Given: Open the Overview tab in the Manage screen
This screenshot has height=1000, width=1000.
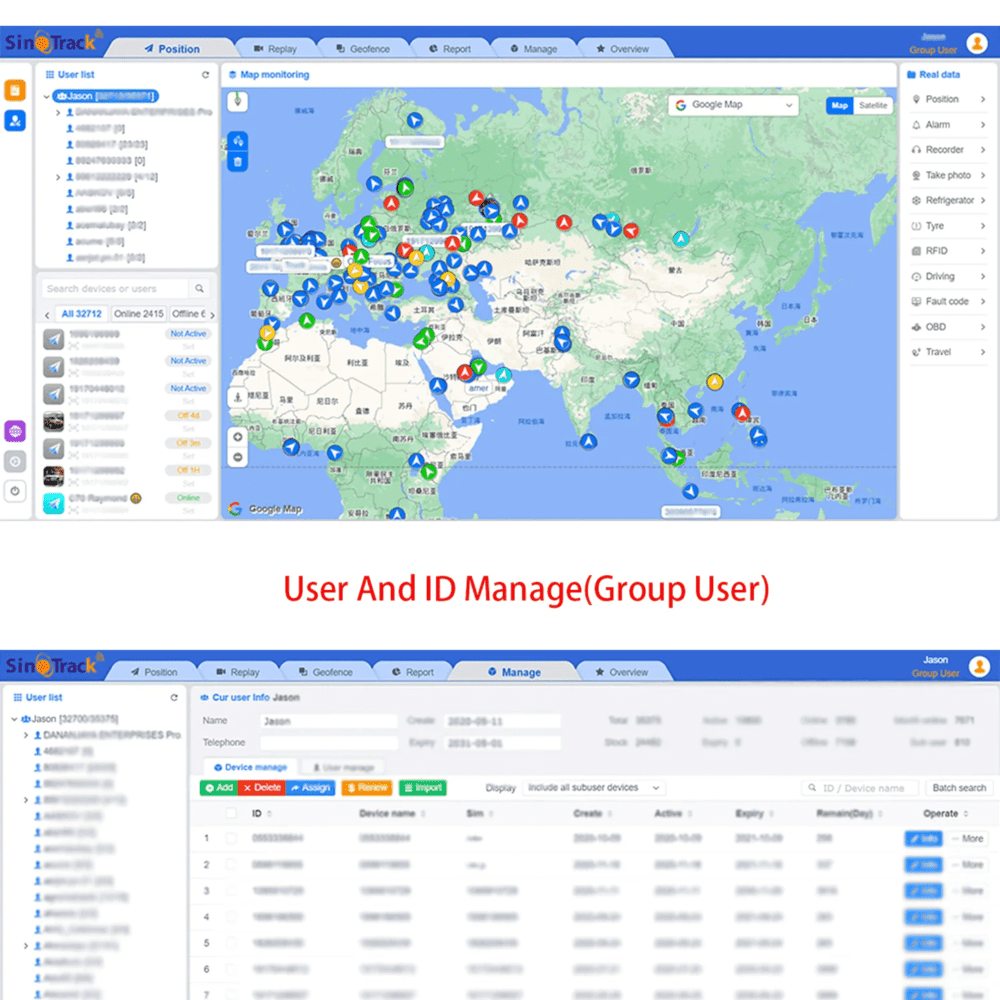Looking at the screenshot, I should pos(622,672).
